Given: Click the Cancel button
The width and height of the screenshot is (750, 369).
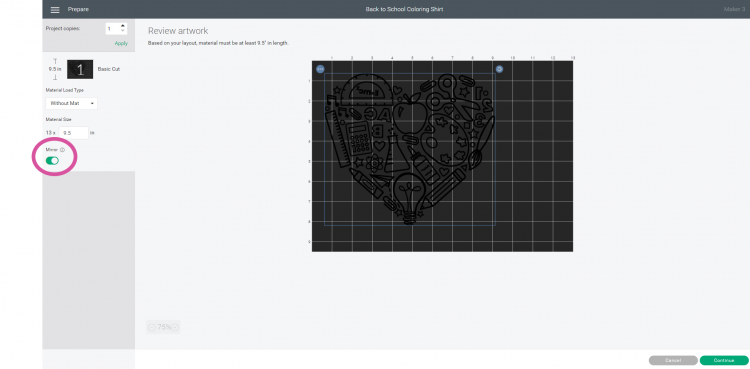Looking at the screenshot, I should click(673, 360).
